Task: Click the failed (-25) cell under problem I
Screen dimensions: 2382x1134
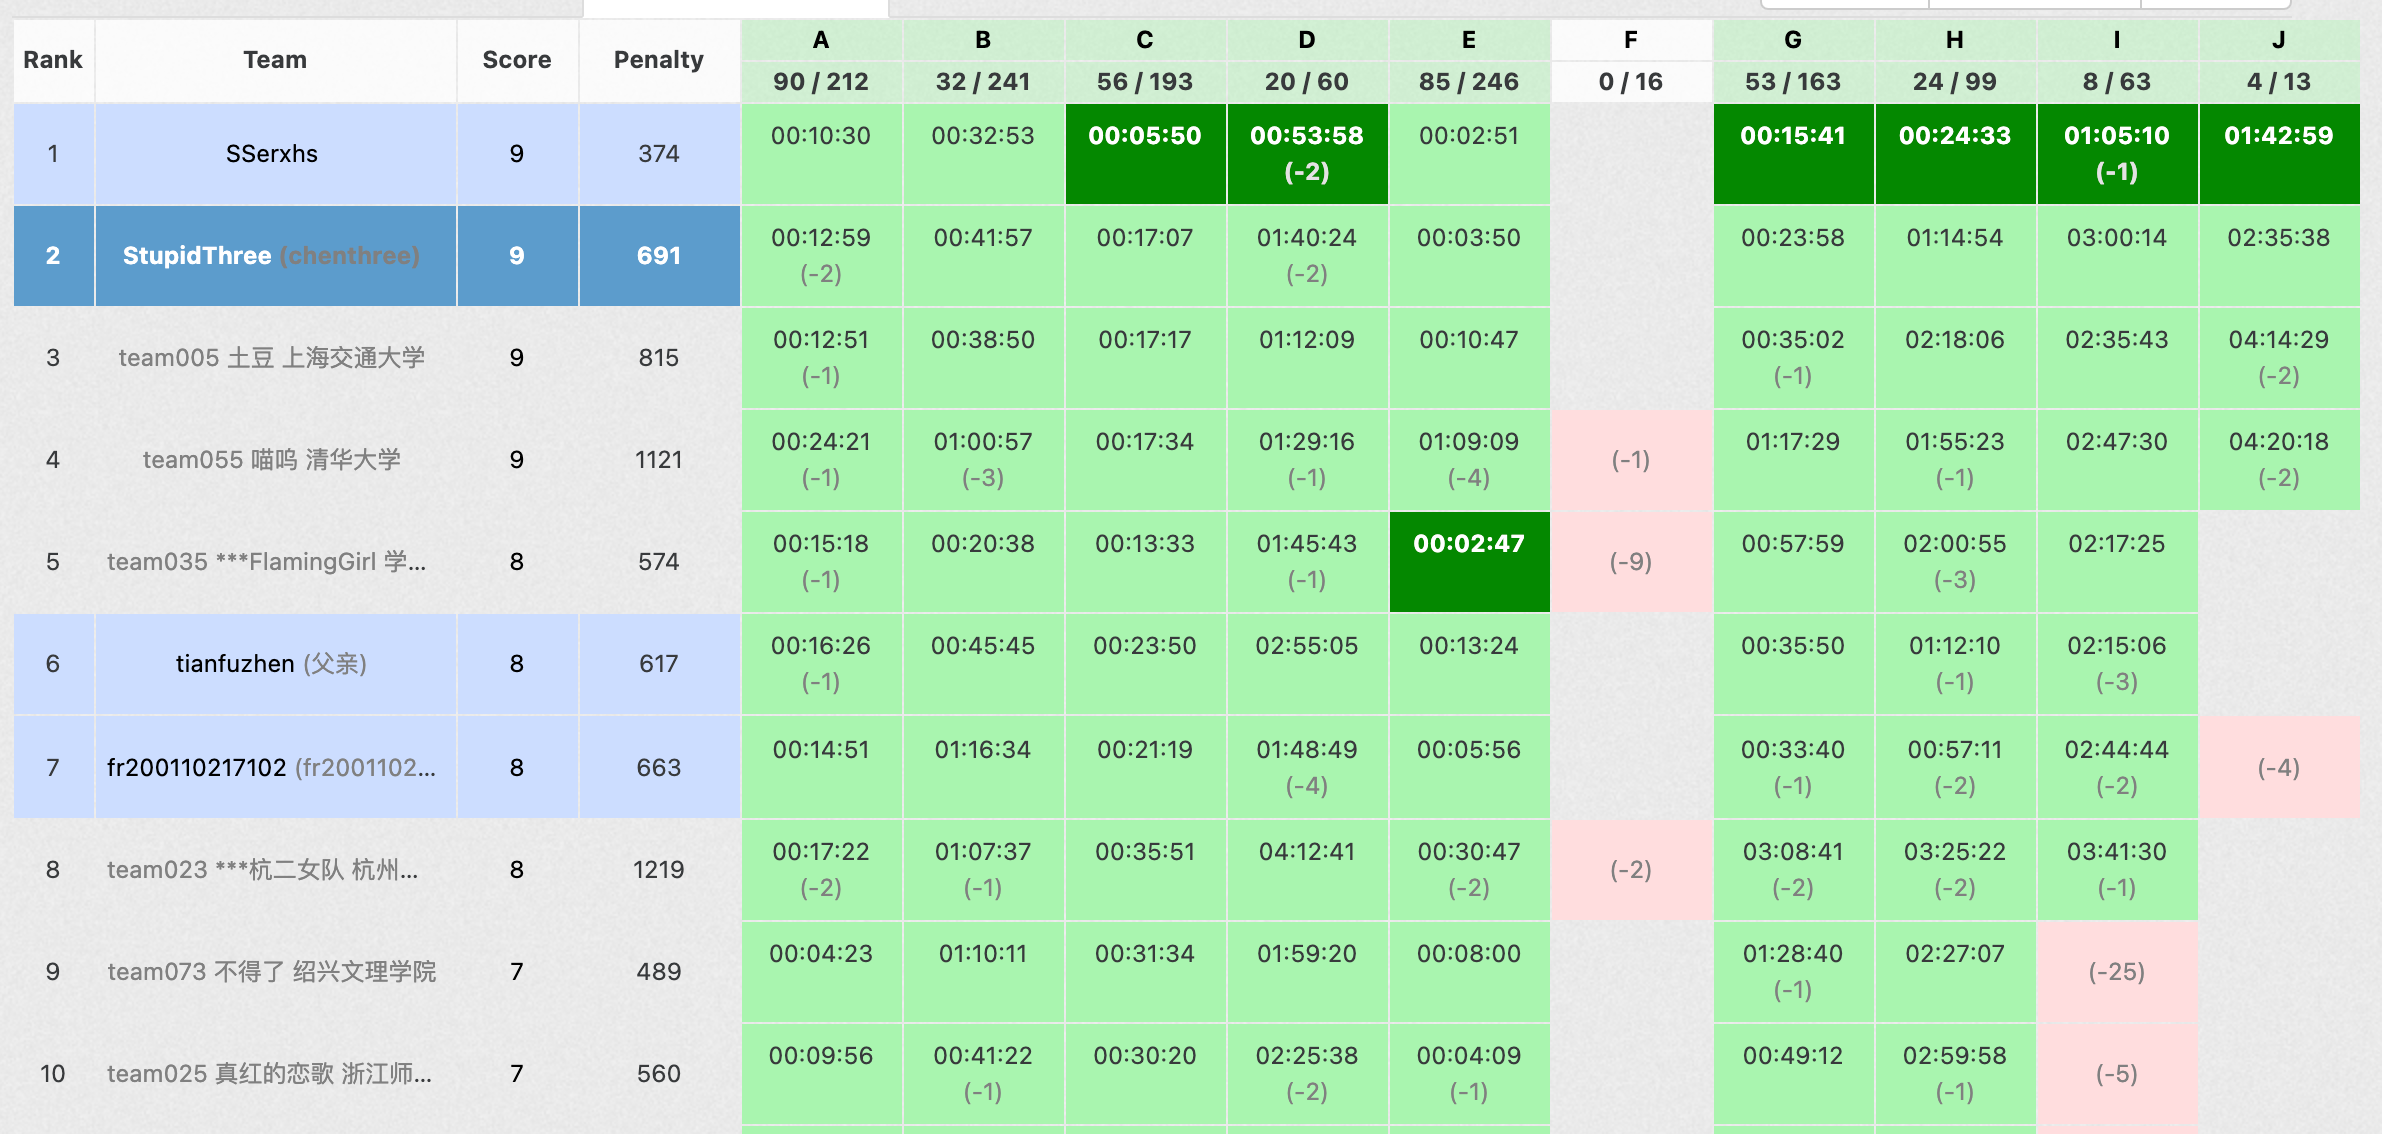Action: [2116, 971]
